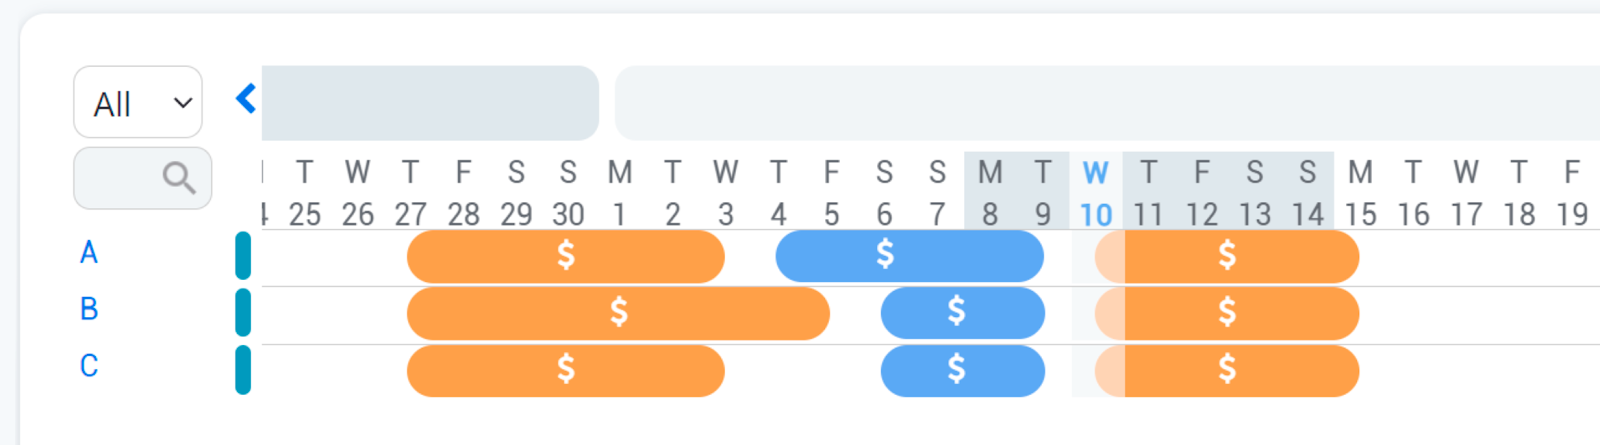1600x445 pixels.
Task: Select Monday 15 in the date header
Action: [x=1360, y=194]
